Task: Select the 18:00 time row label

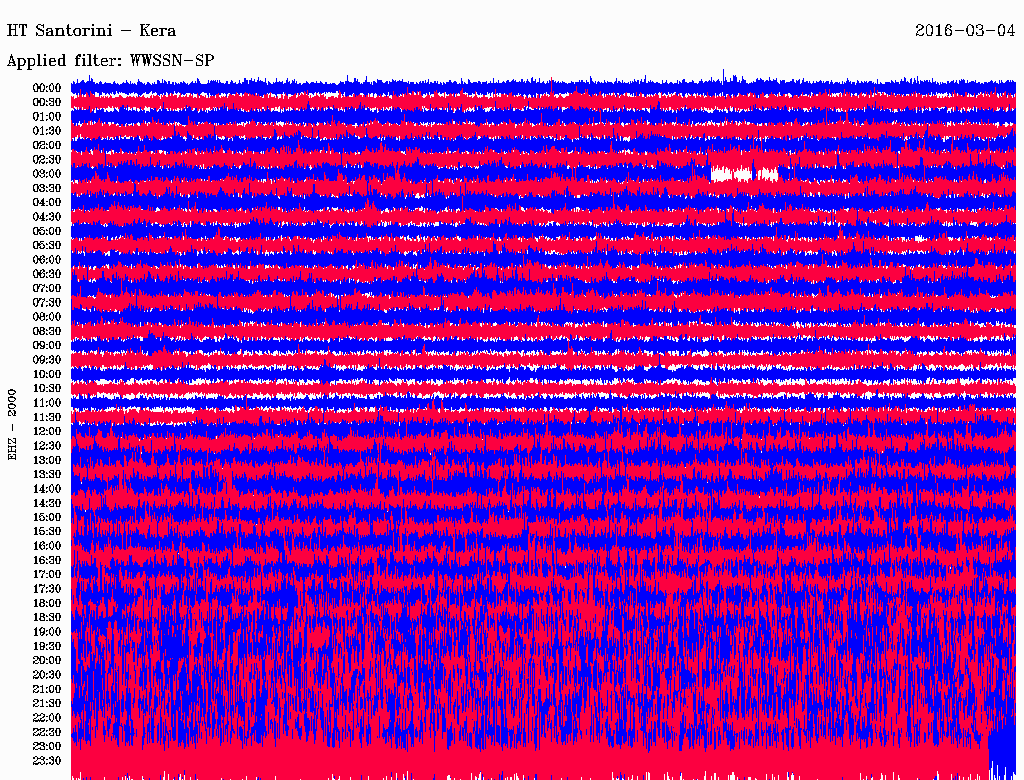Action: click(47, 603)
